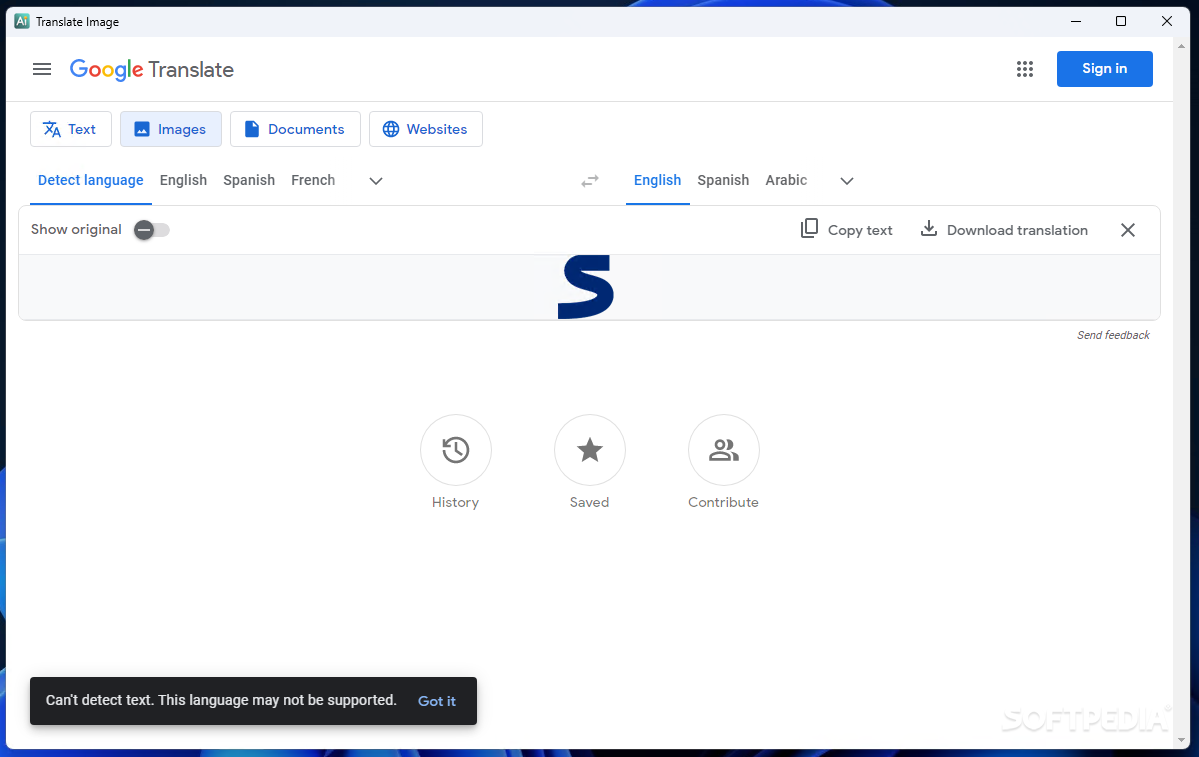The height and width of the screenshot is (757, 1199).
Task: Maximize the Translate Image window
Action: (x=1121, y=21)
